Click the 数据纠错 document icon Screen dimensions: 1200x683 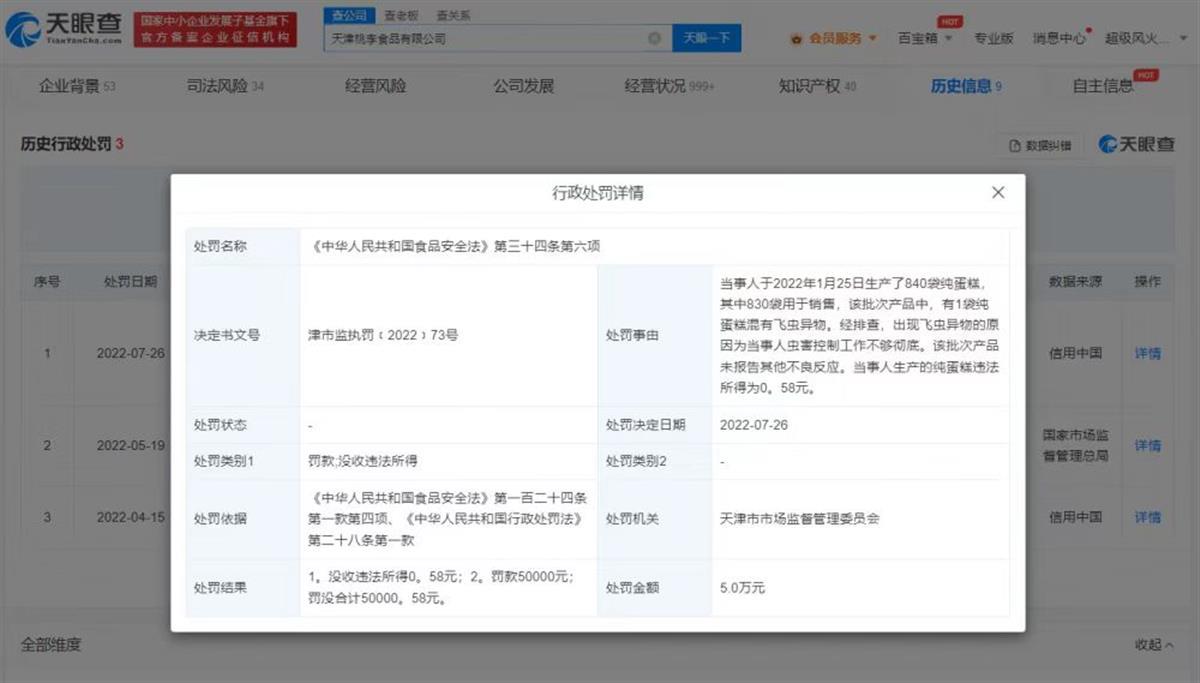(x=1015, y=145)
